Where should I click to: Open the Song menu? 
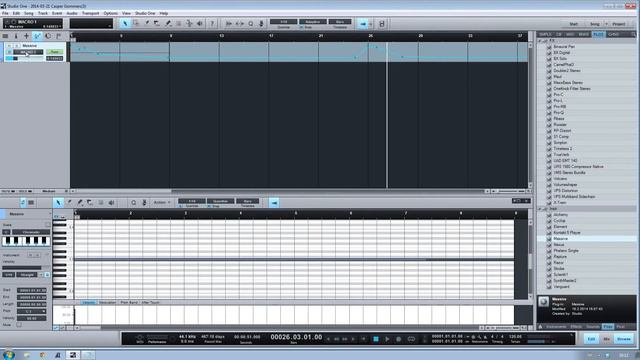pos(29,13)
